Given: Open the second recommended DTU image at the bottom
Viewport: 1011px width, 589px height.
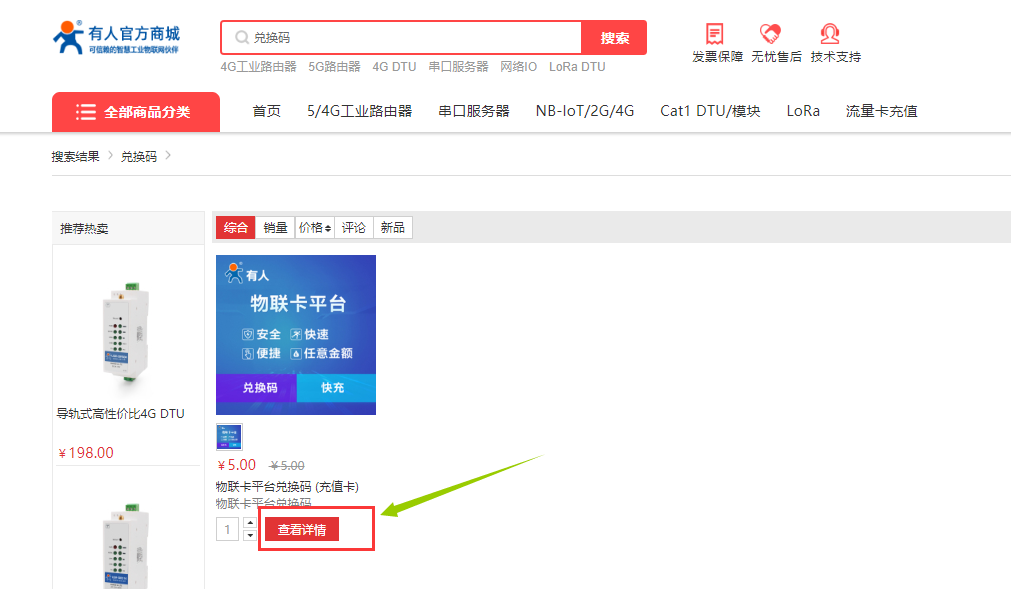Looking at the screenshot, I should [127, 545].
